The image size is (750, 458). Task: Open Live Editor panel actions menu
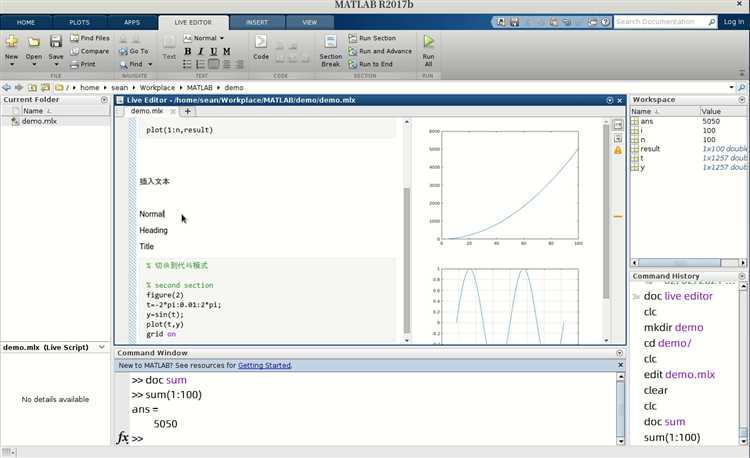click(x=609, y=100)
